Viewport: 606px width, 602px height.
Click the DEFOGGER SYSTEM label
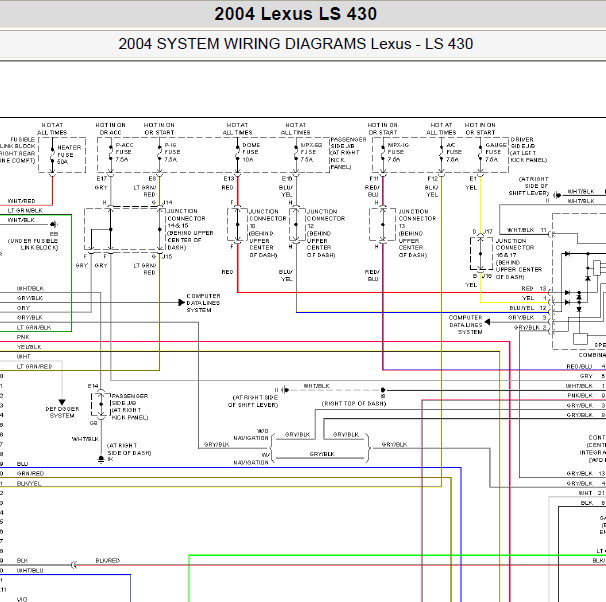pos(62,412)
